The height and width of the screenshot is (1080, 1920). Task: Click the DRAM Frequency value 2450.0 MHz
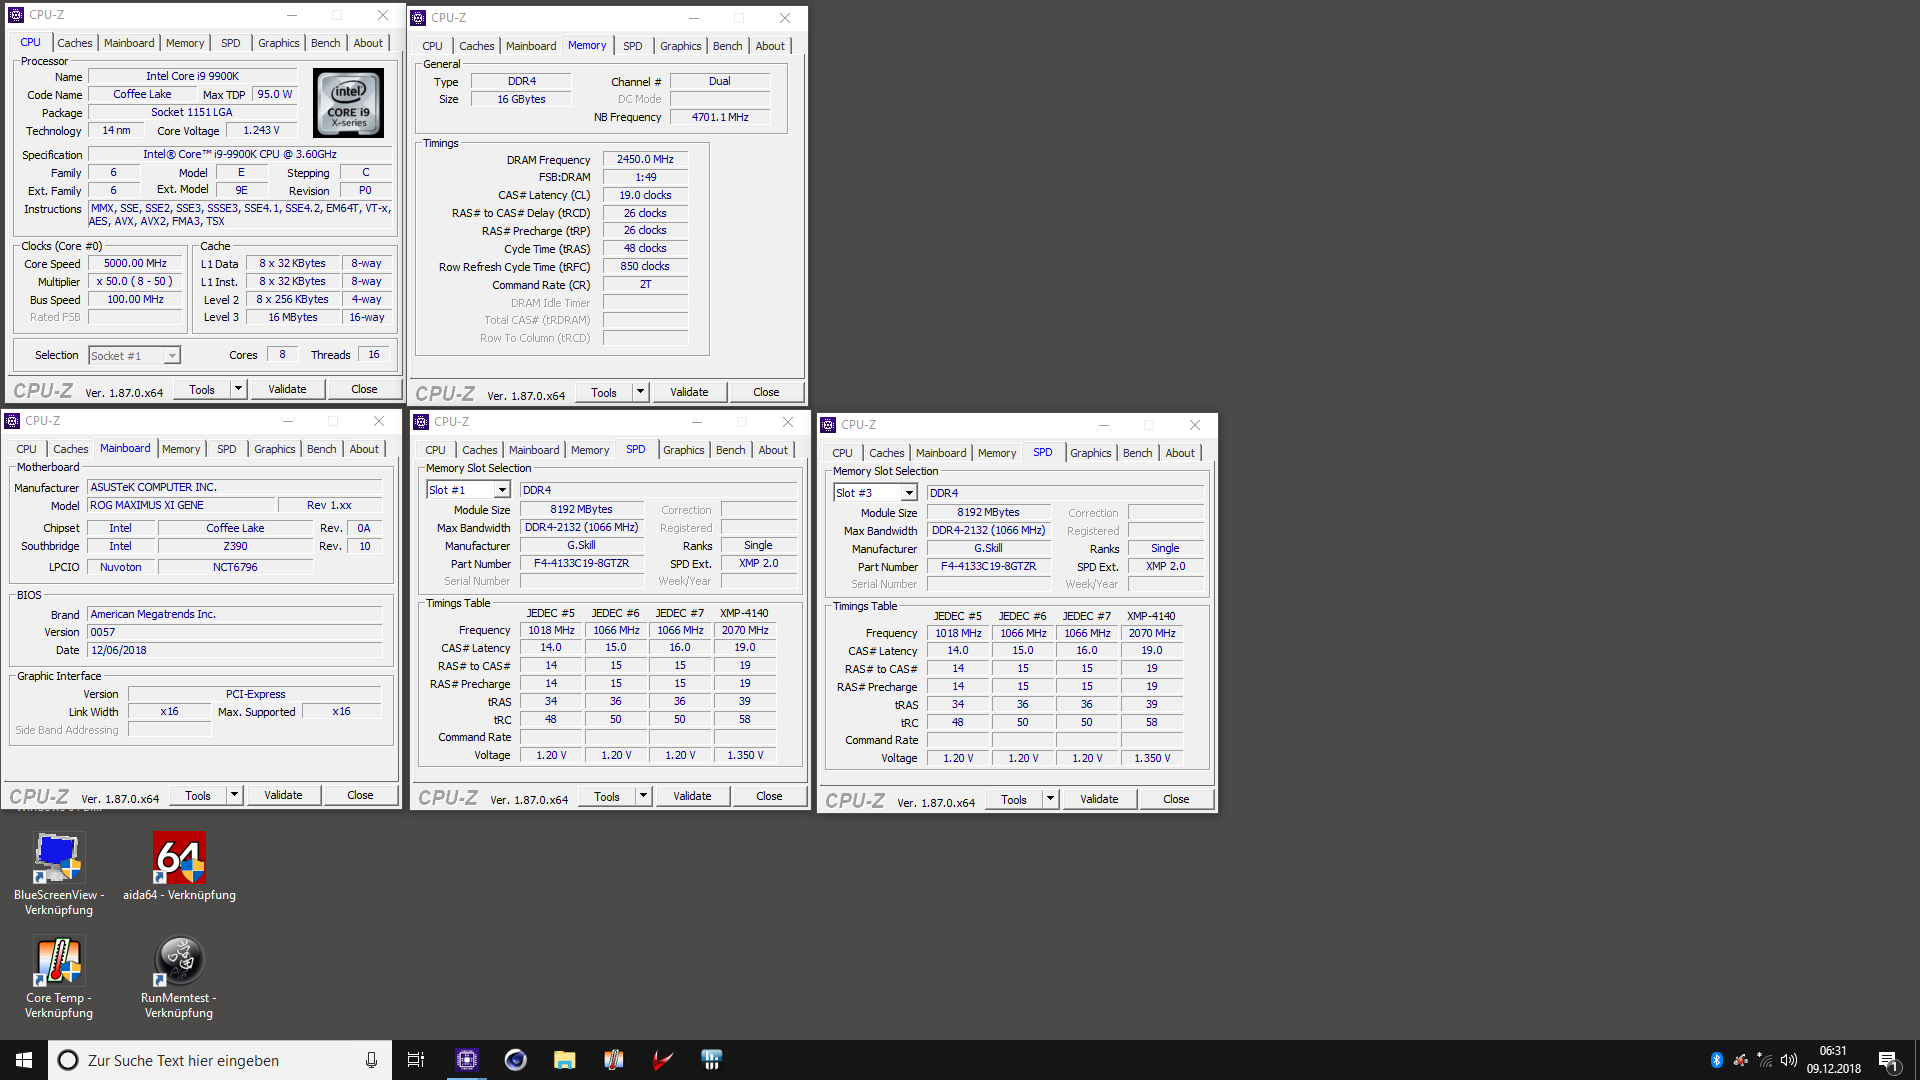coord(645,160)
